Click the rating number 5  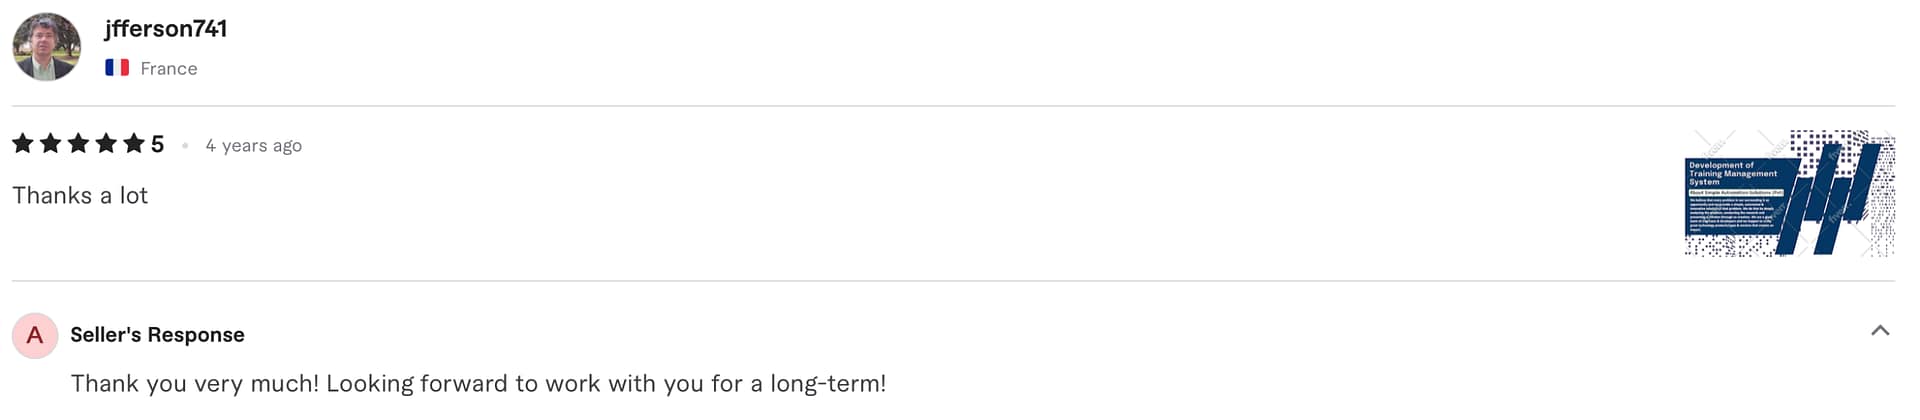158,145
